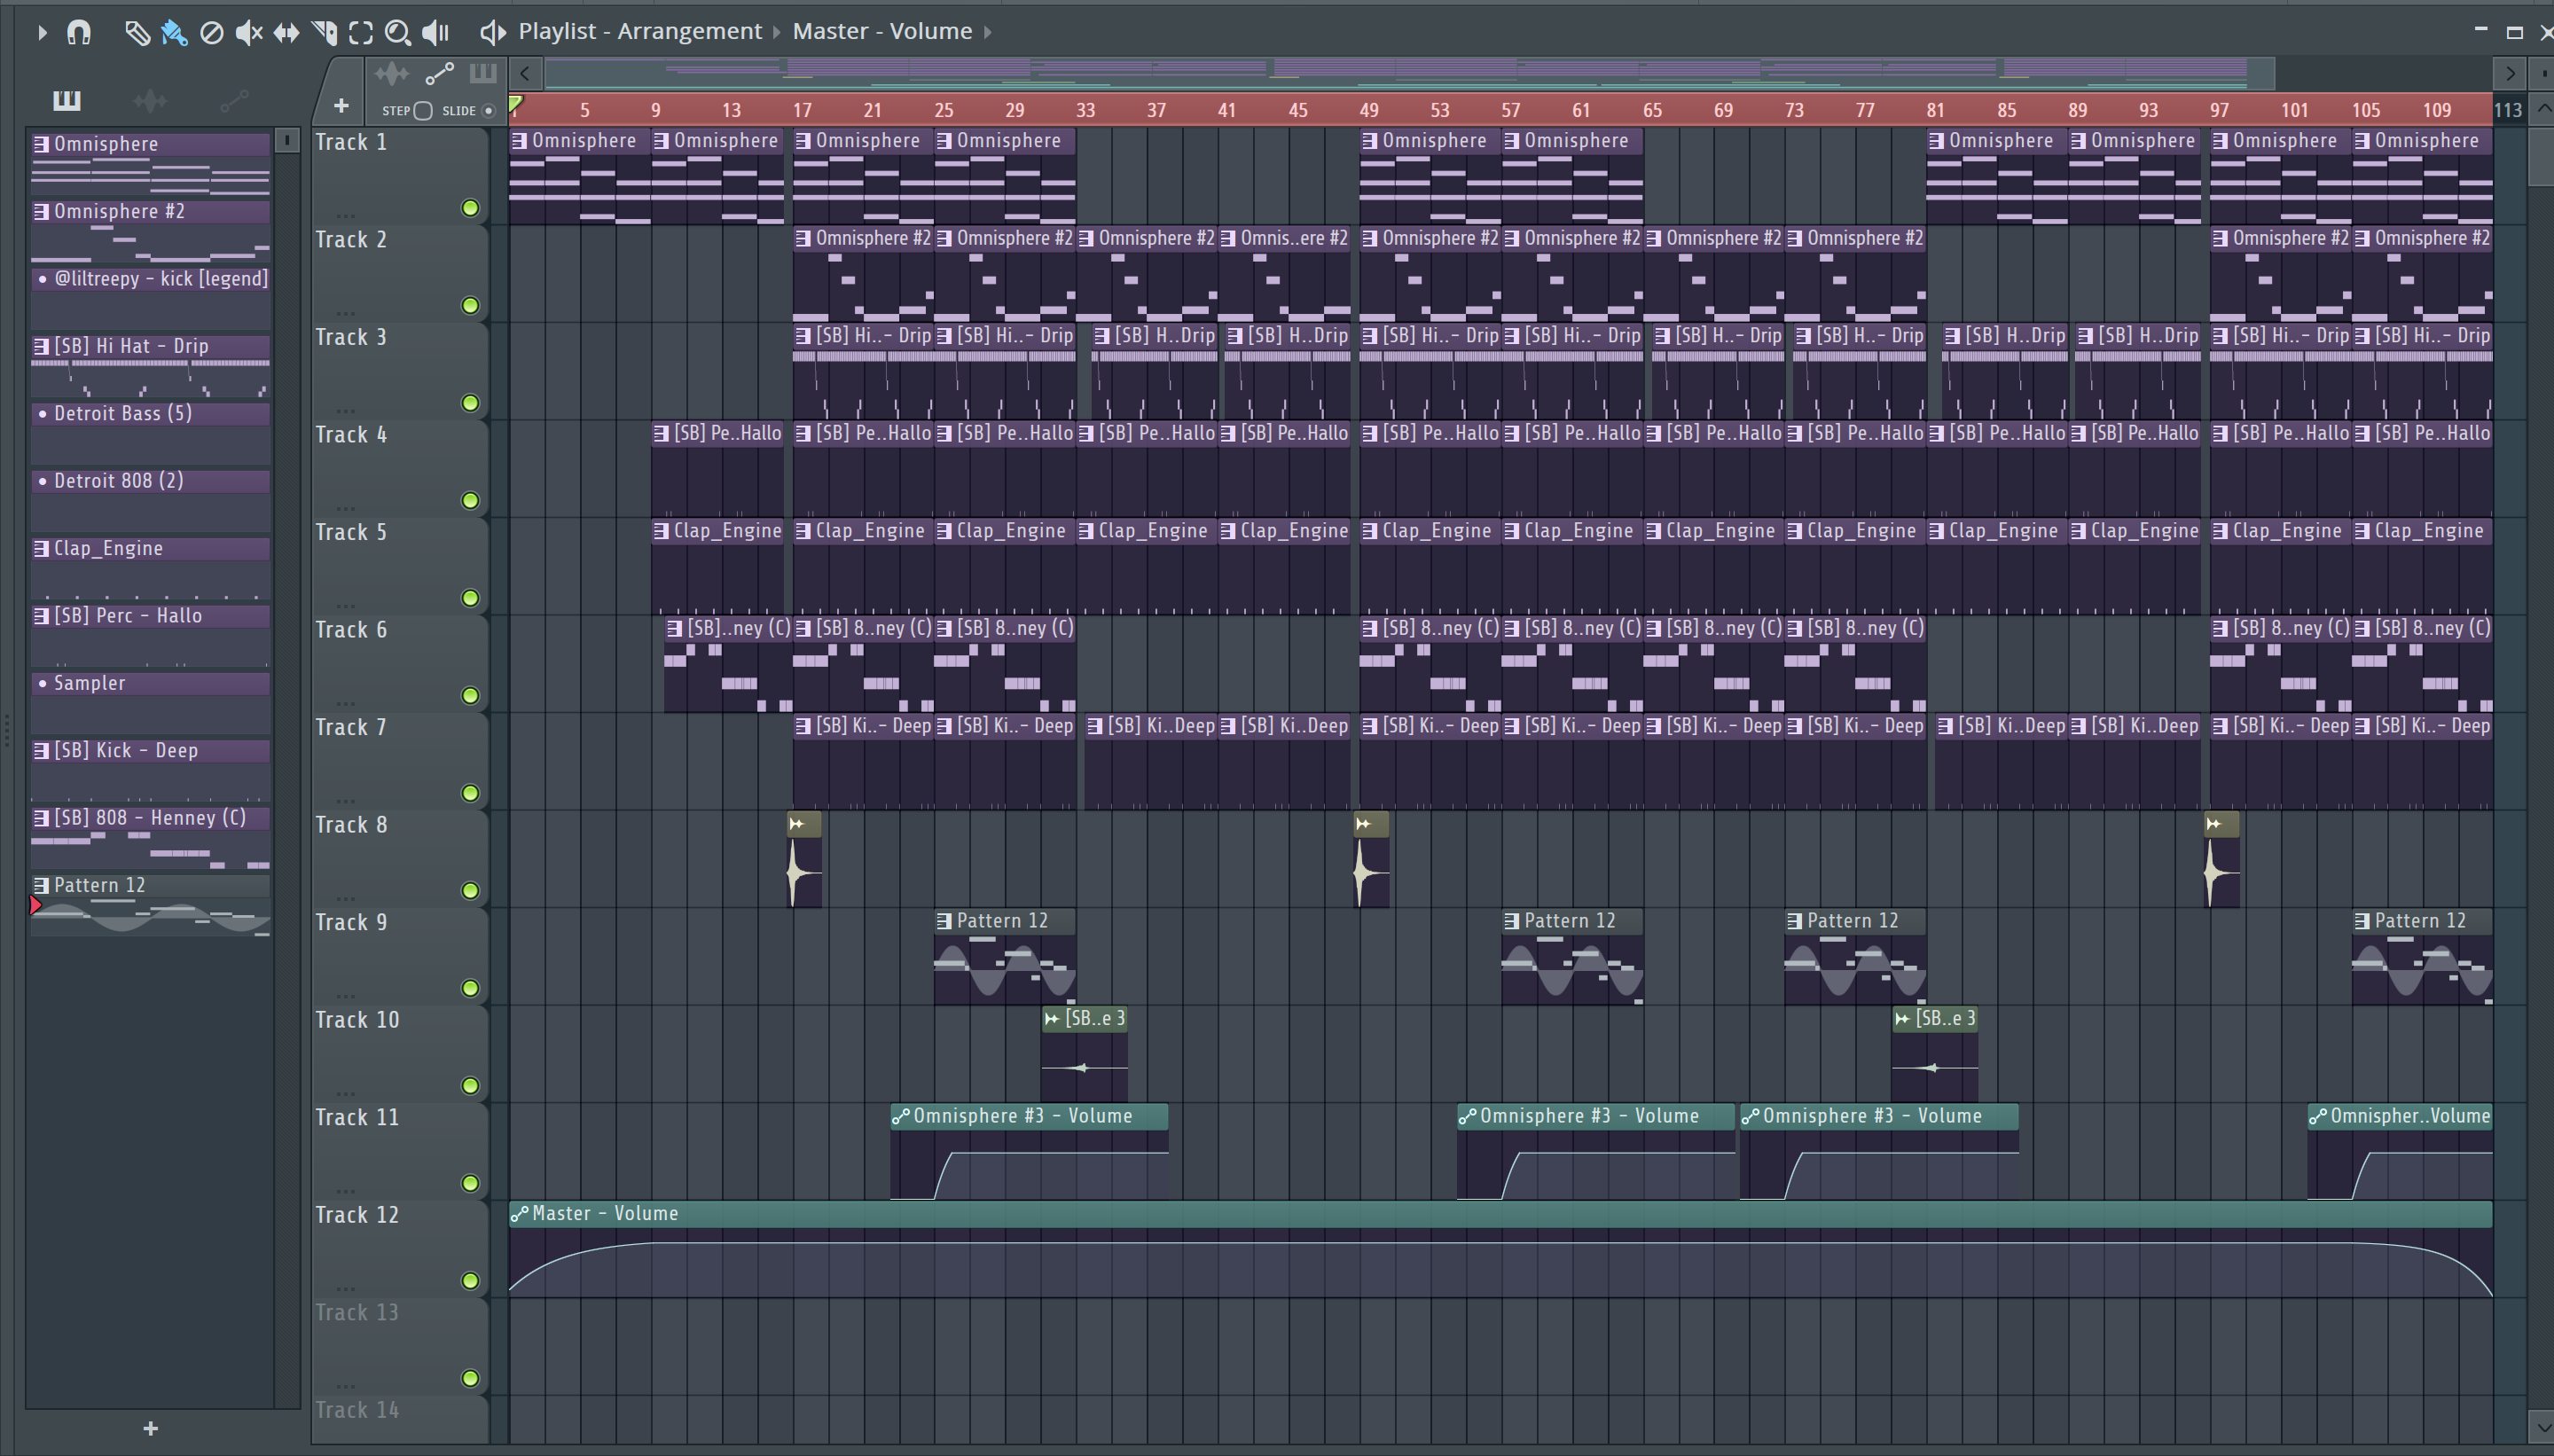Open first Pattern 12 clip menu on Track 9
This screenshot has width=2554, height=1456.
pyautogui.click(x=943, y=921)
